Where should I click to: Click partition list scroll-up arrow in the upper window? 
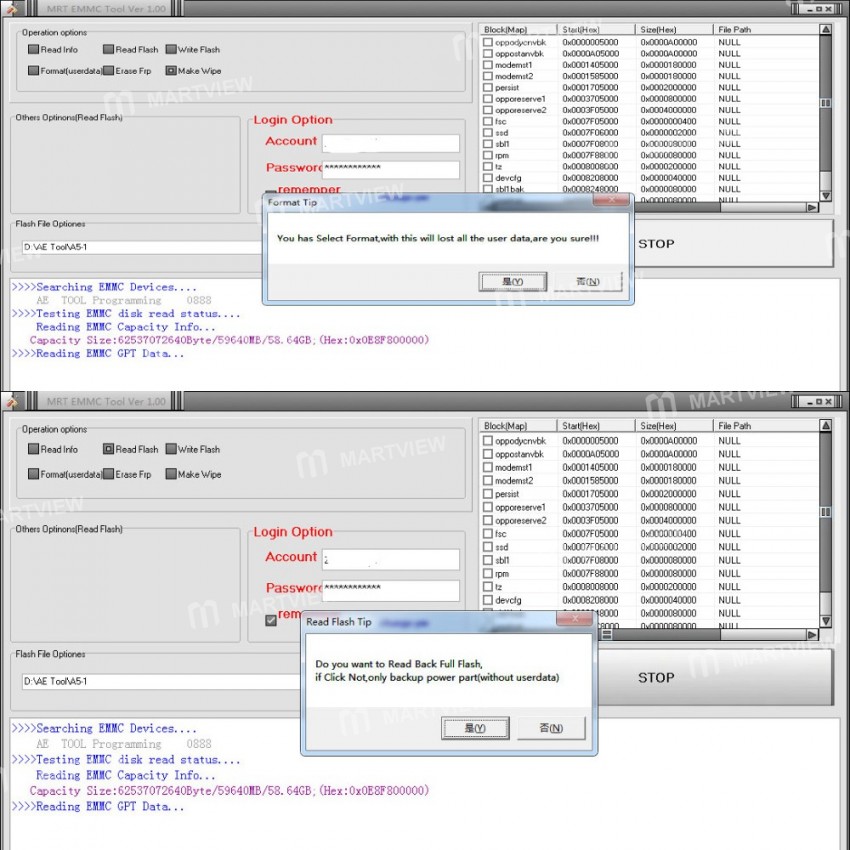click(x=826, y=29)
